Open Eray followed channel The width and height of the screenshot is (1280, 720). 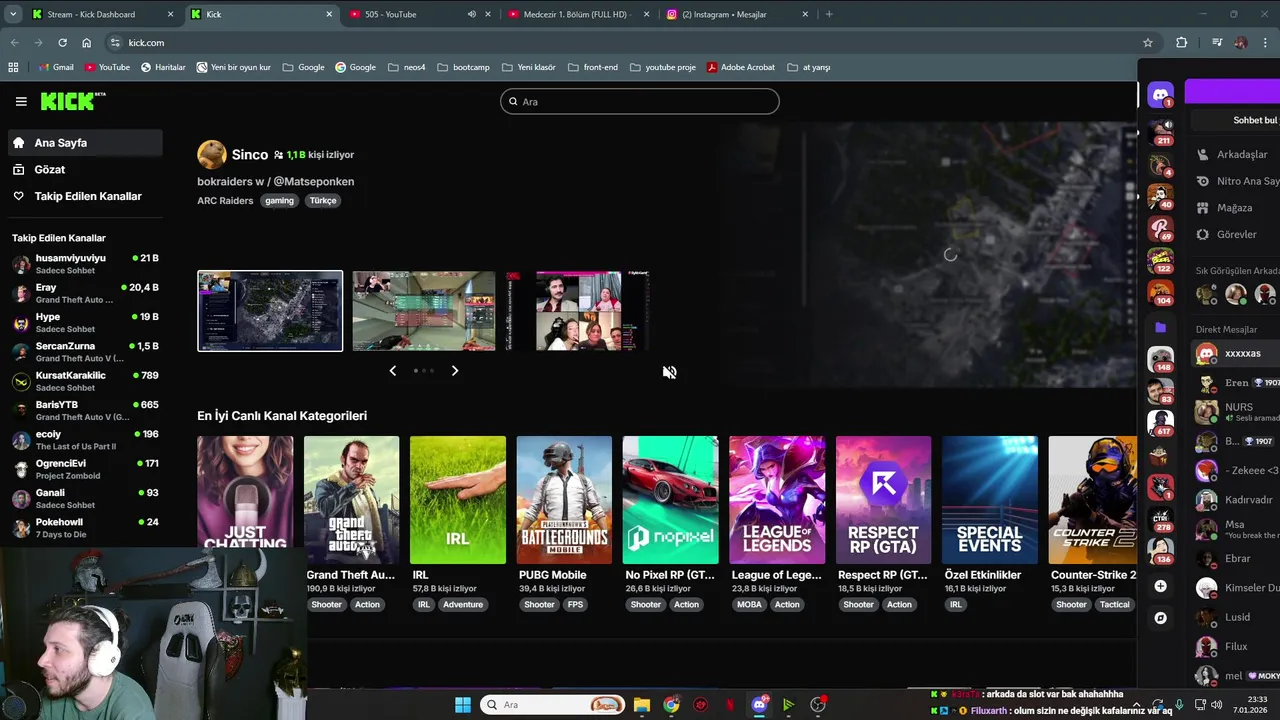pyautogui.click(x=85, y=293)
